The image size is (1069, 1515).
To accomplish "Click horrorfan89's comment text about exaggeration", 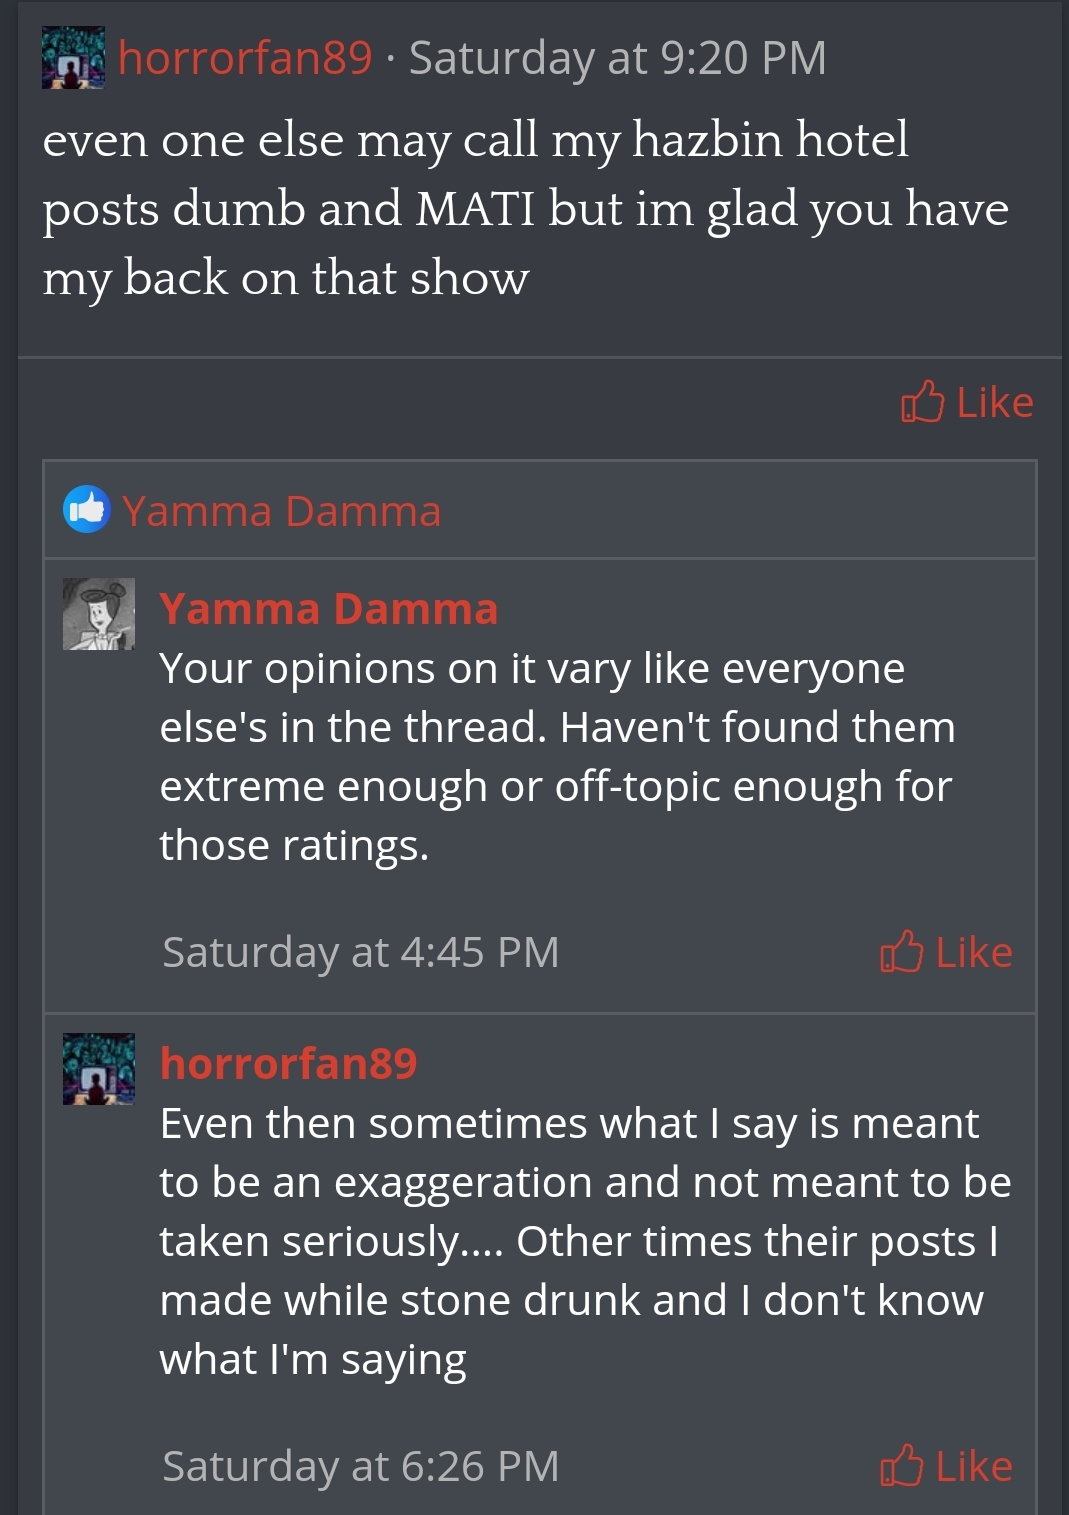I will (x=584, y=1241).
